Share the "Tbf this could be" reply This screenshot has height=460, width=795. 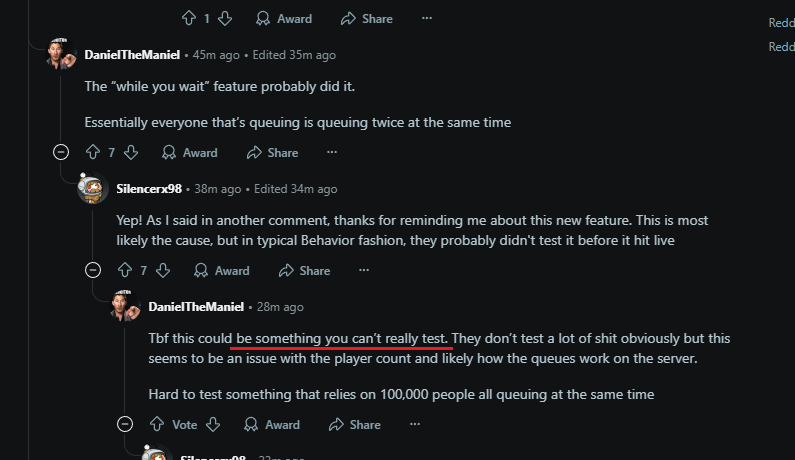355,424
